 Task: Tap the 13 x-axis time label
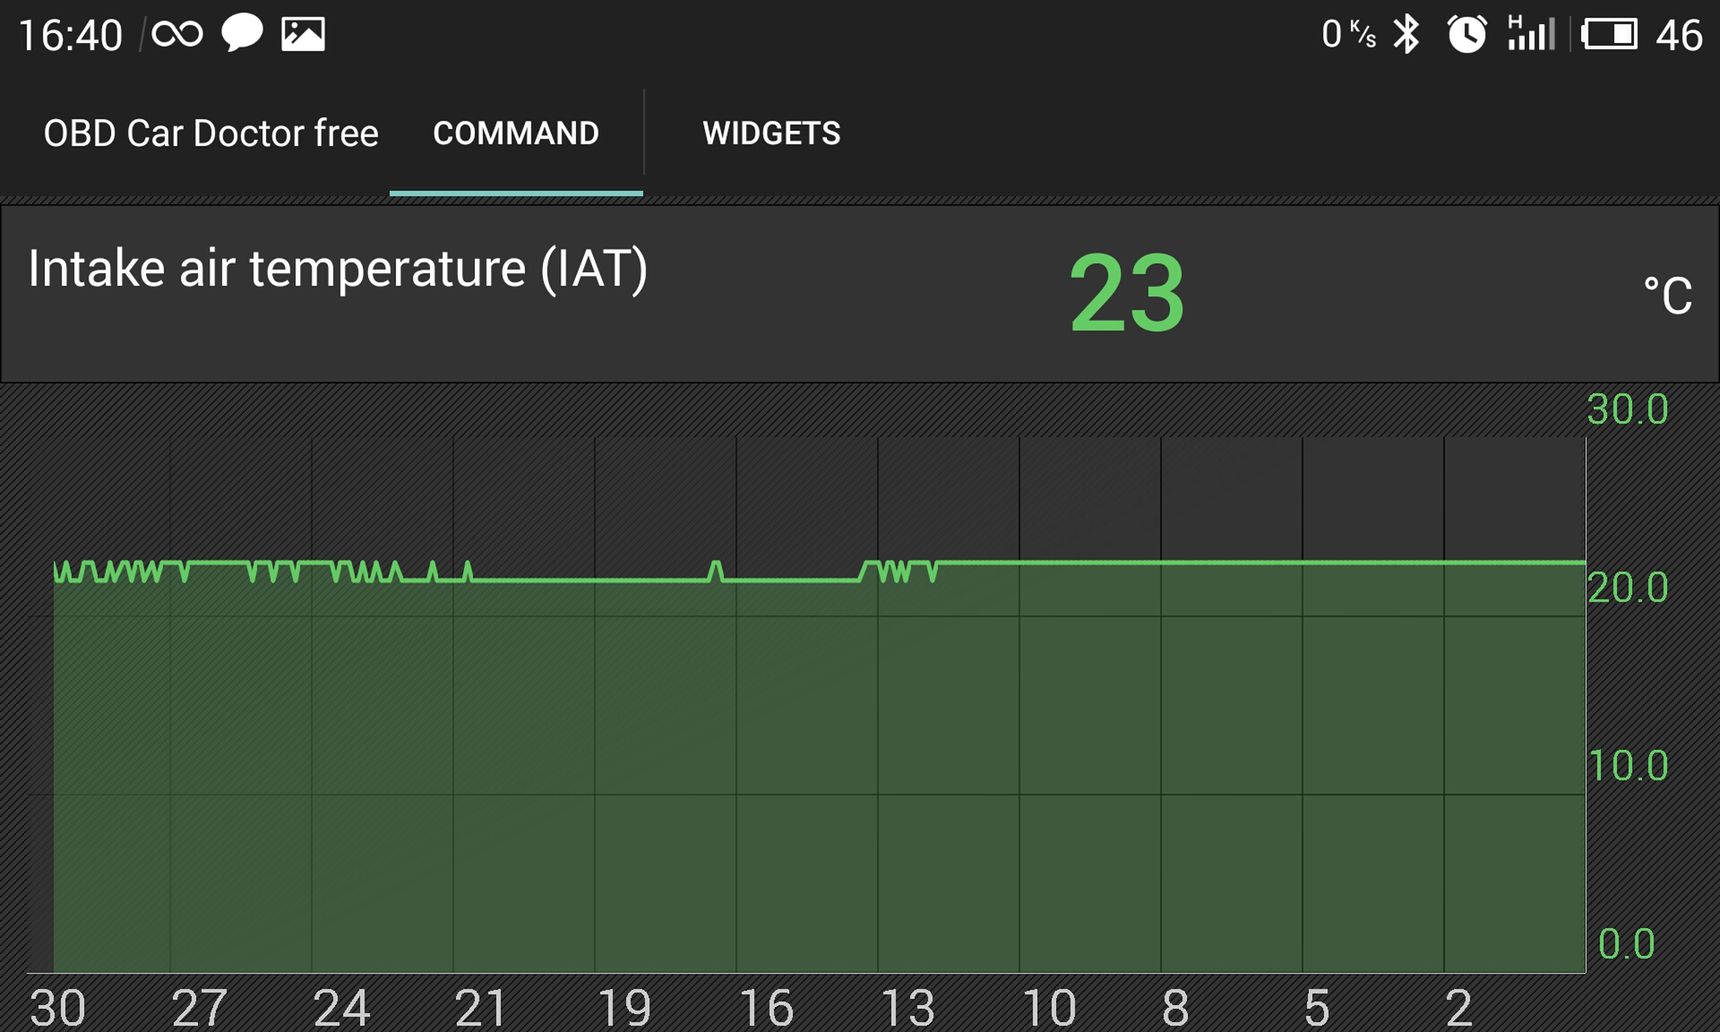pos(908,1008)
